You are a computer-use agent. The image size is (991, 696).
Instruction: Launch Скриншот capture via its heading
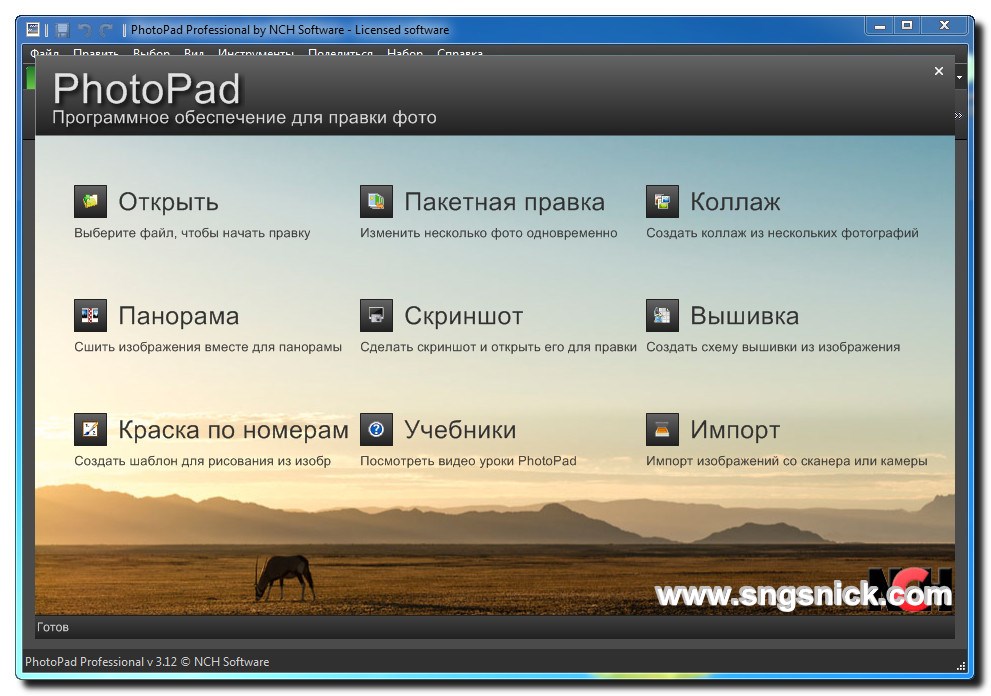tap(463, 316)
